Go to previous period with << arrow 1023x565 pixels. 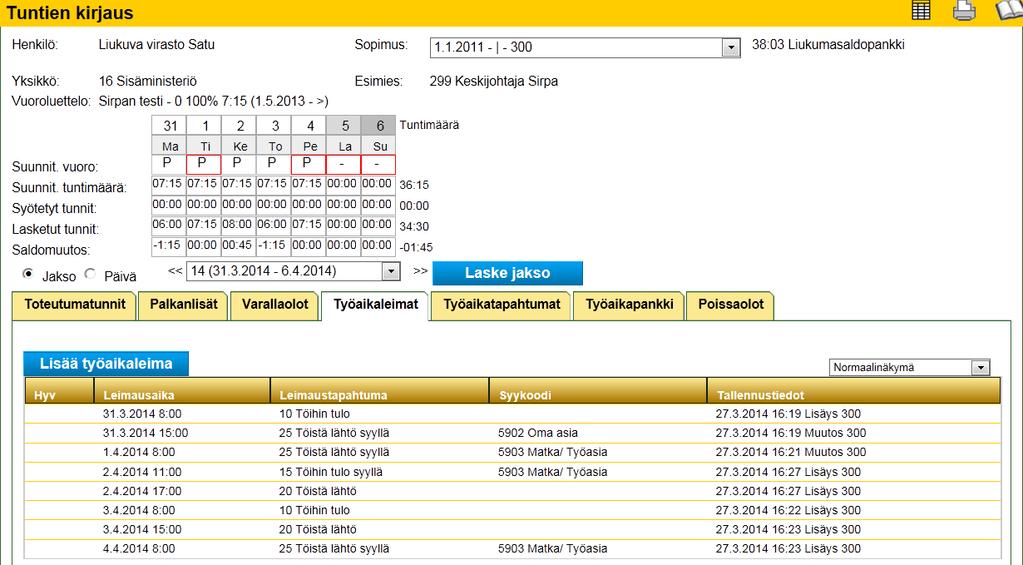pos(175,270)
